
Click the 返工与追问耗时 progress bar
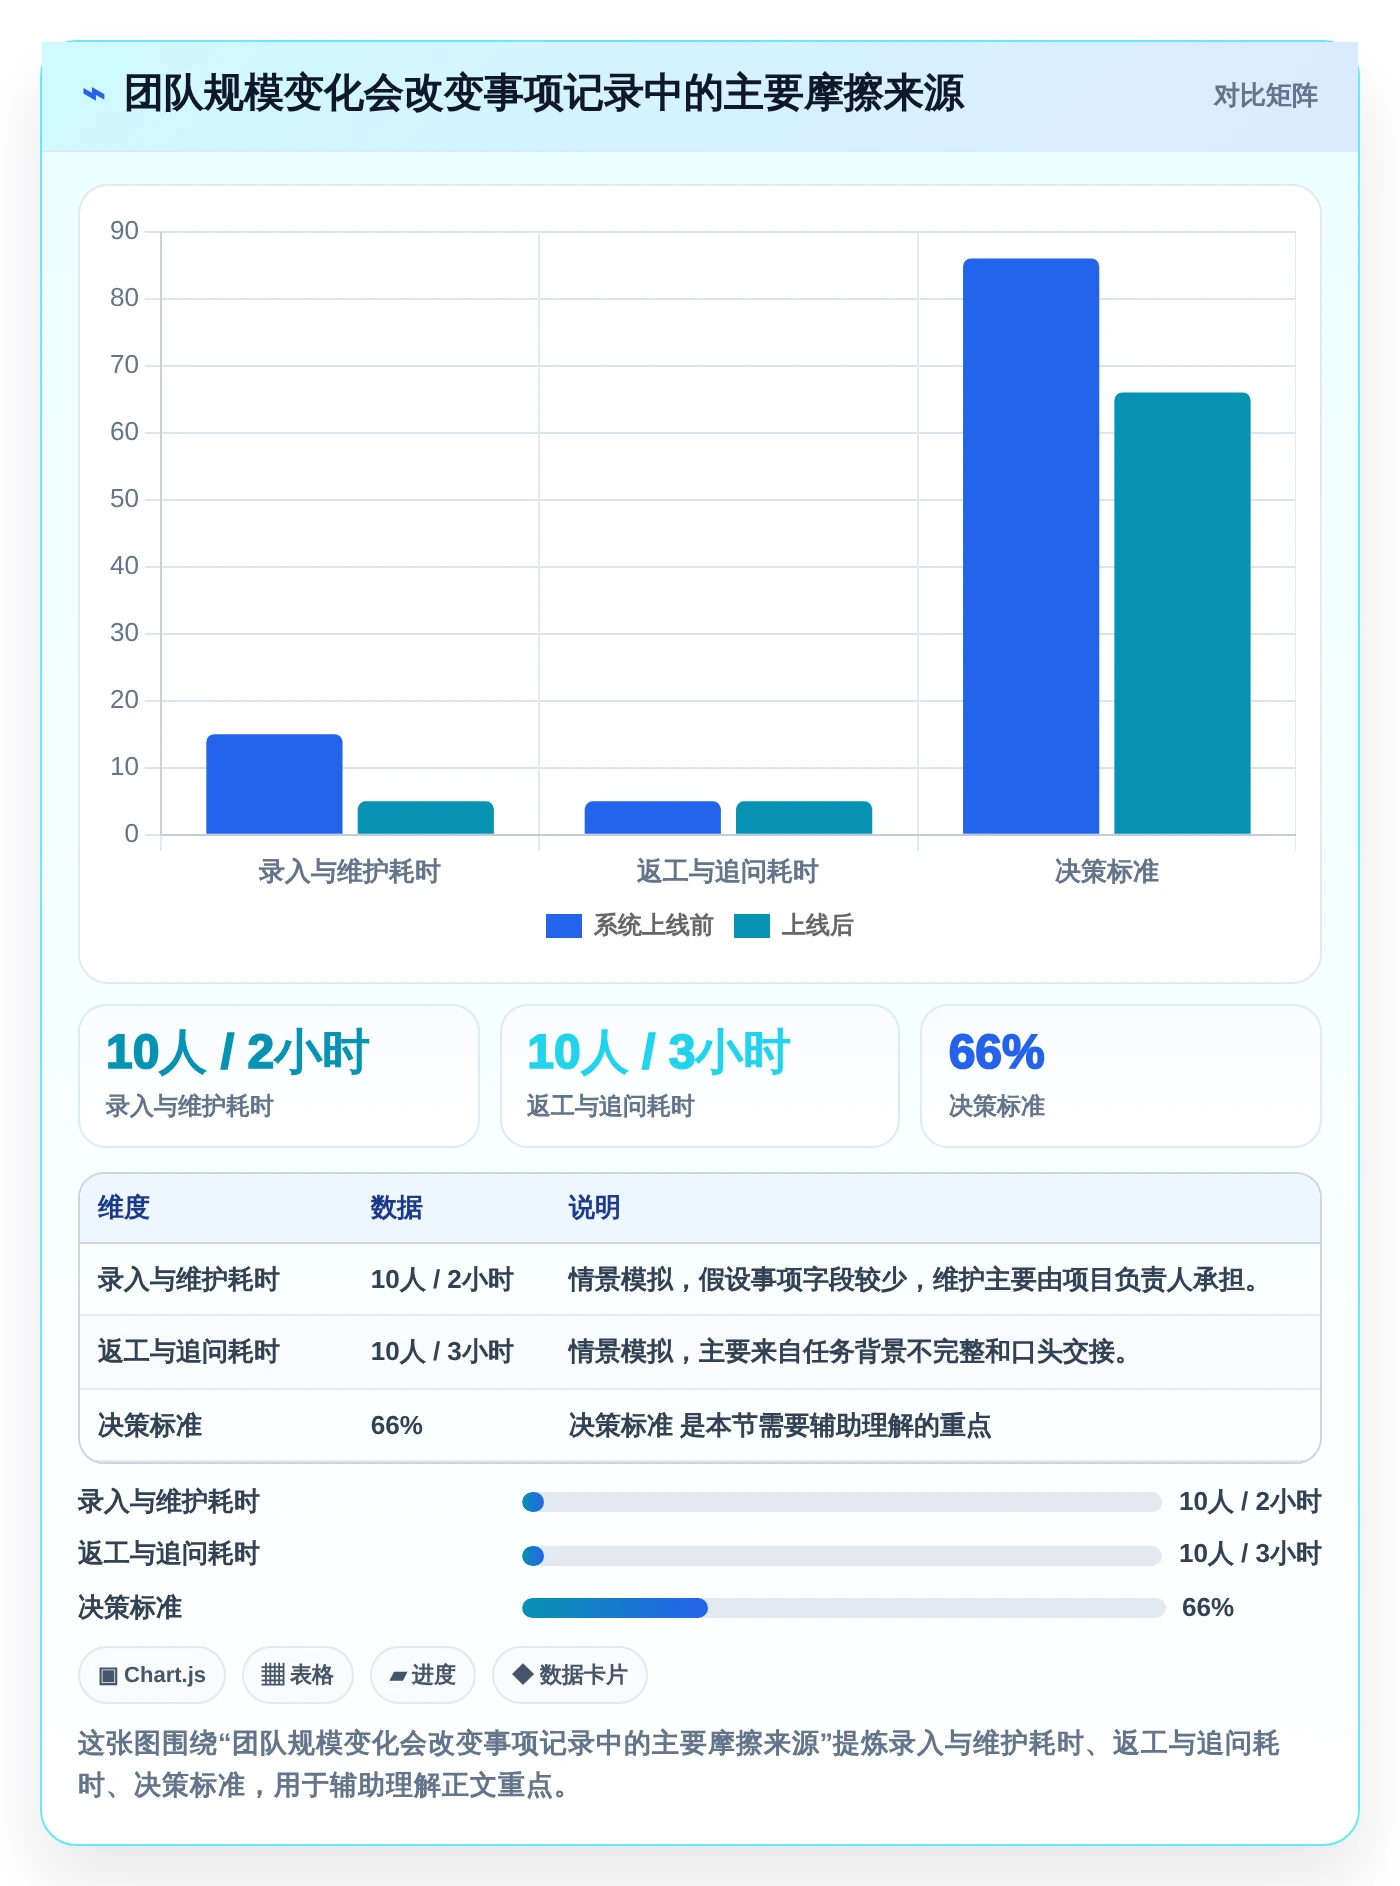(x=841, y=1556)
